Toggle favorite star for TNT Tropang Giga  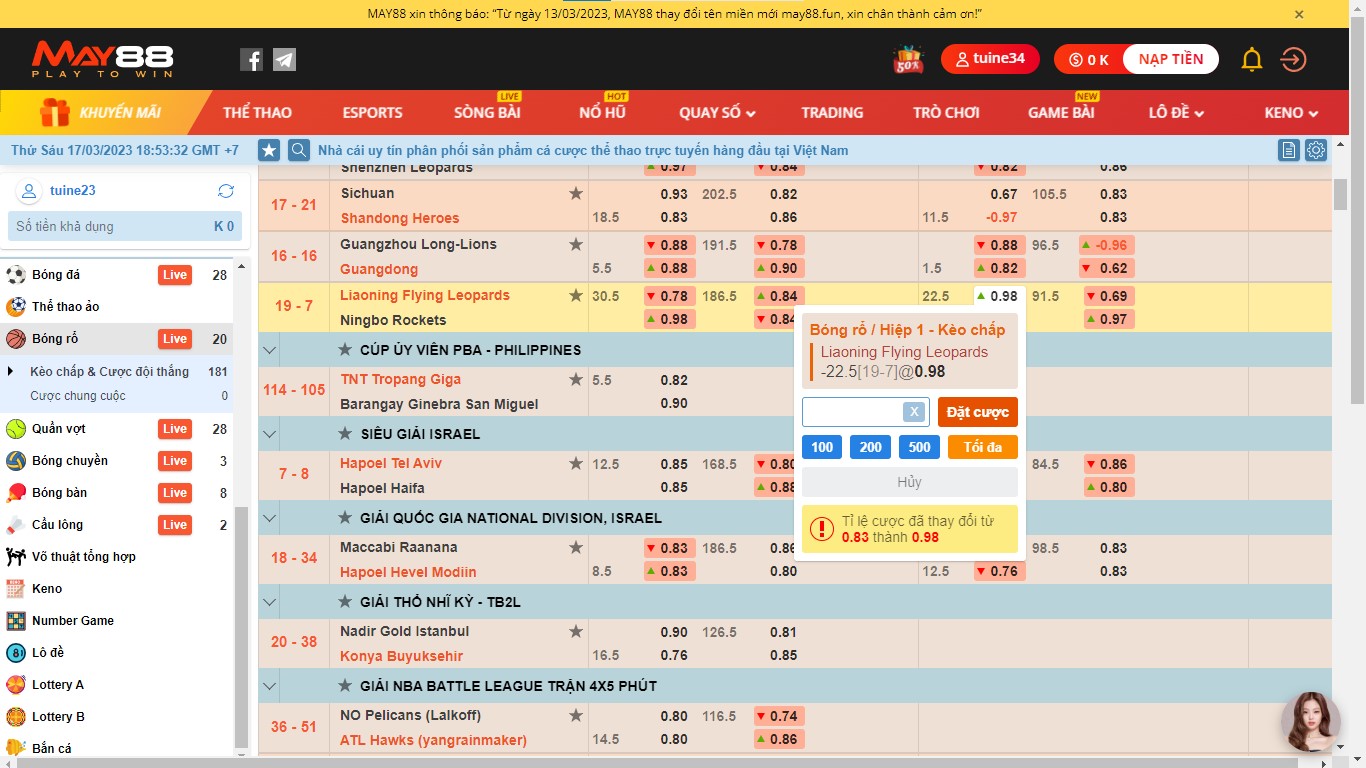point(575,379)
